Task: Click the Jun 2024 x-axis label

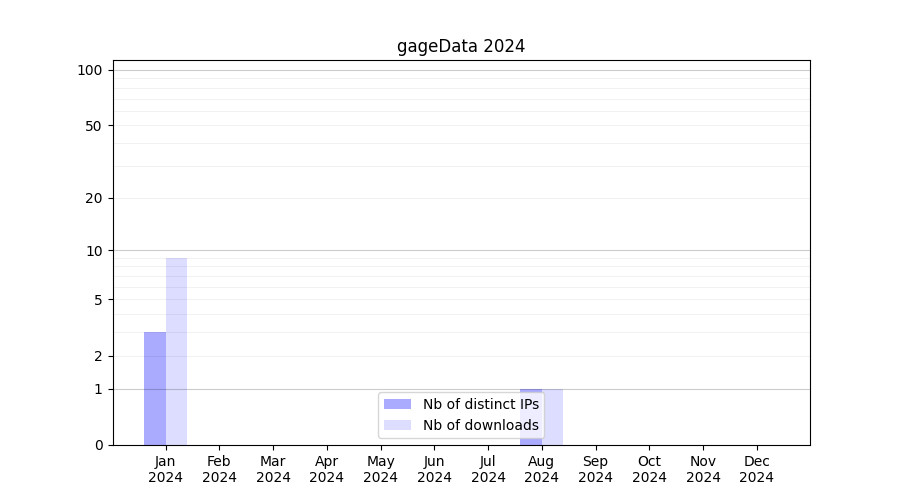Action: coord(434,469)
